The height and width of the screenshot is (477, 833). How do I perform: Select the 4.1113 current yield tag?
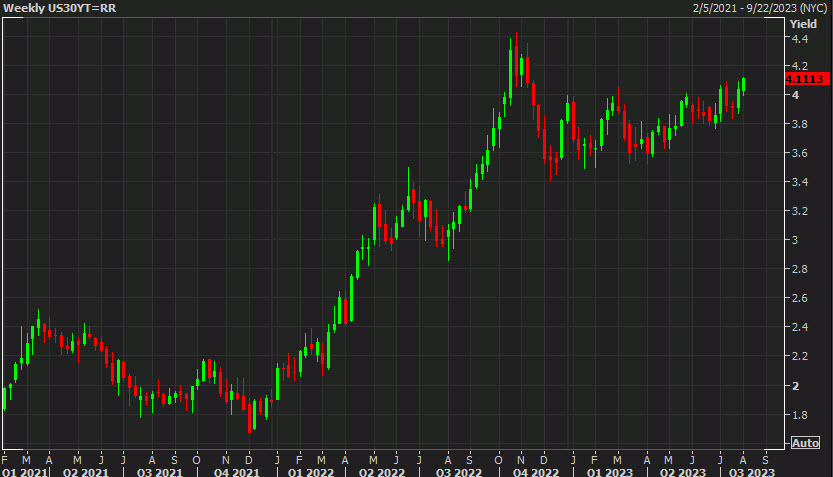click(x=806, y=79)
